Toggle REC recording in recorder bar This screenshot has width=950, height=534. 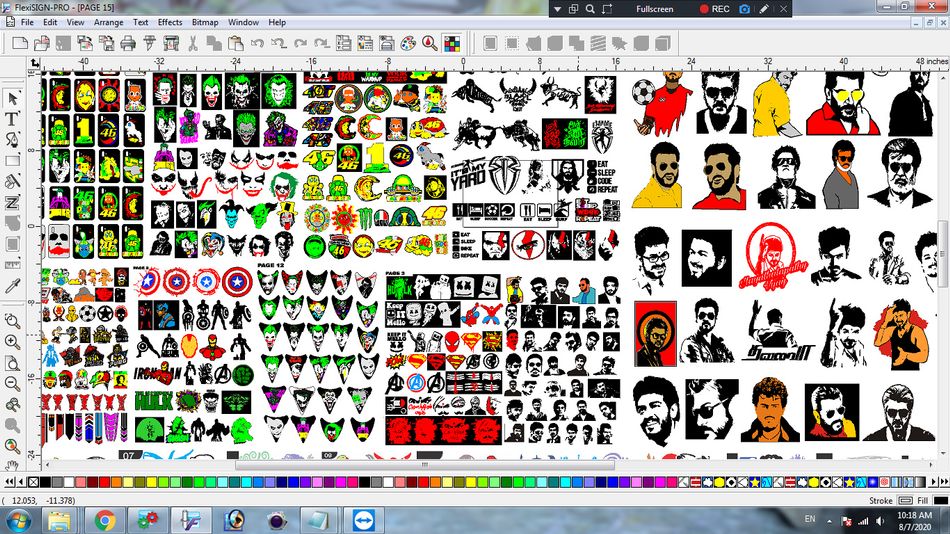point(715,8)
